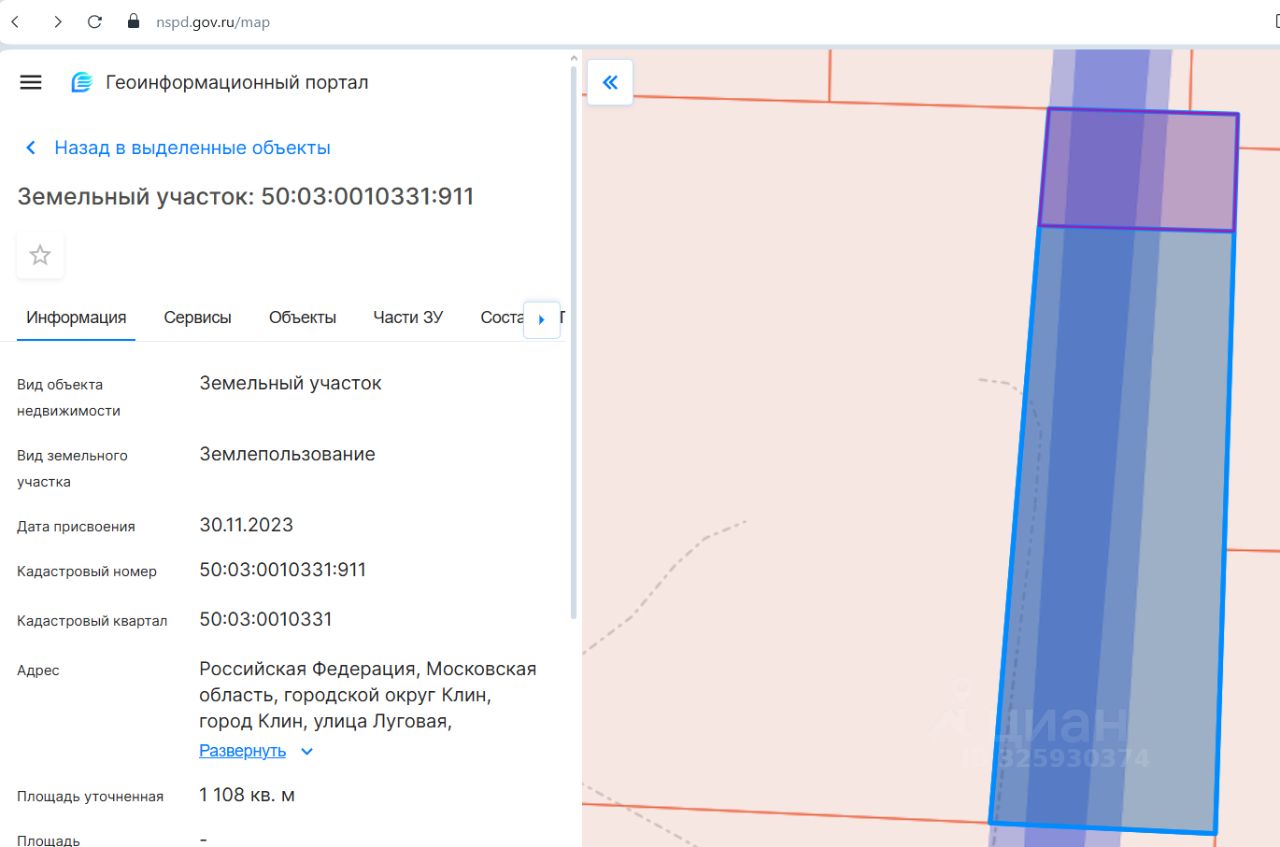Click the info panel vertical scrollbar
This screenshot has height=847, width=1280.
[574, 340]
